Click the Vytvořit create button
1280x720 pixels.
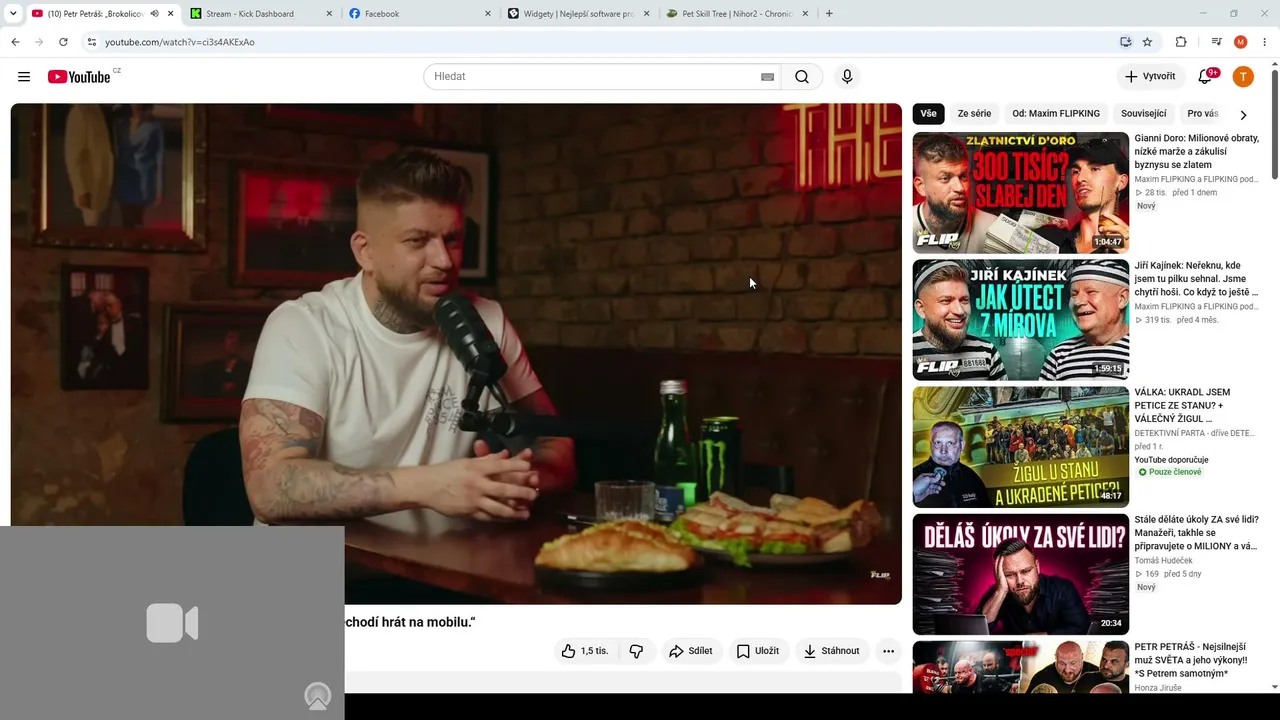click(1150, 77)
